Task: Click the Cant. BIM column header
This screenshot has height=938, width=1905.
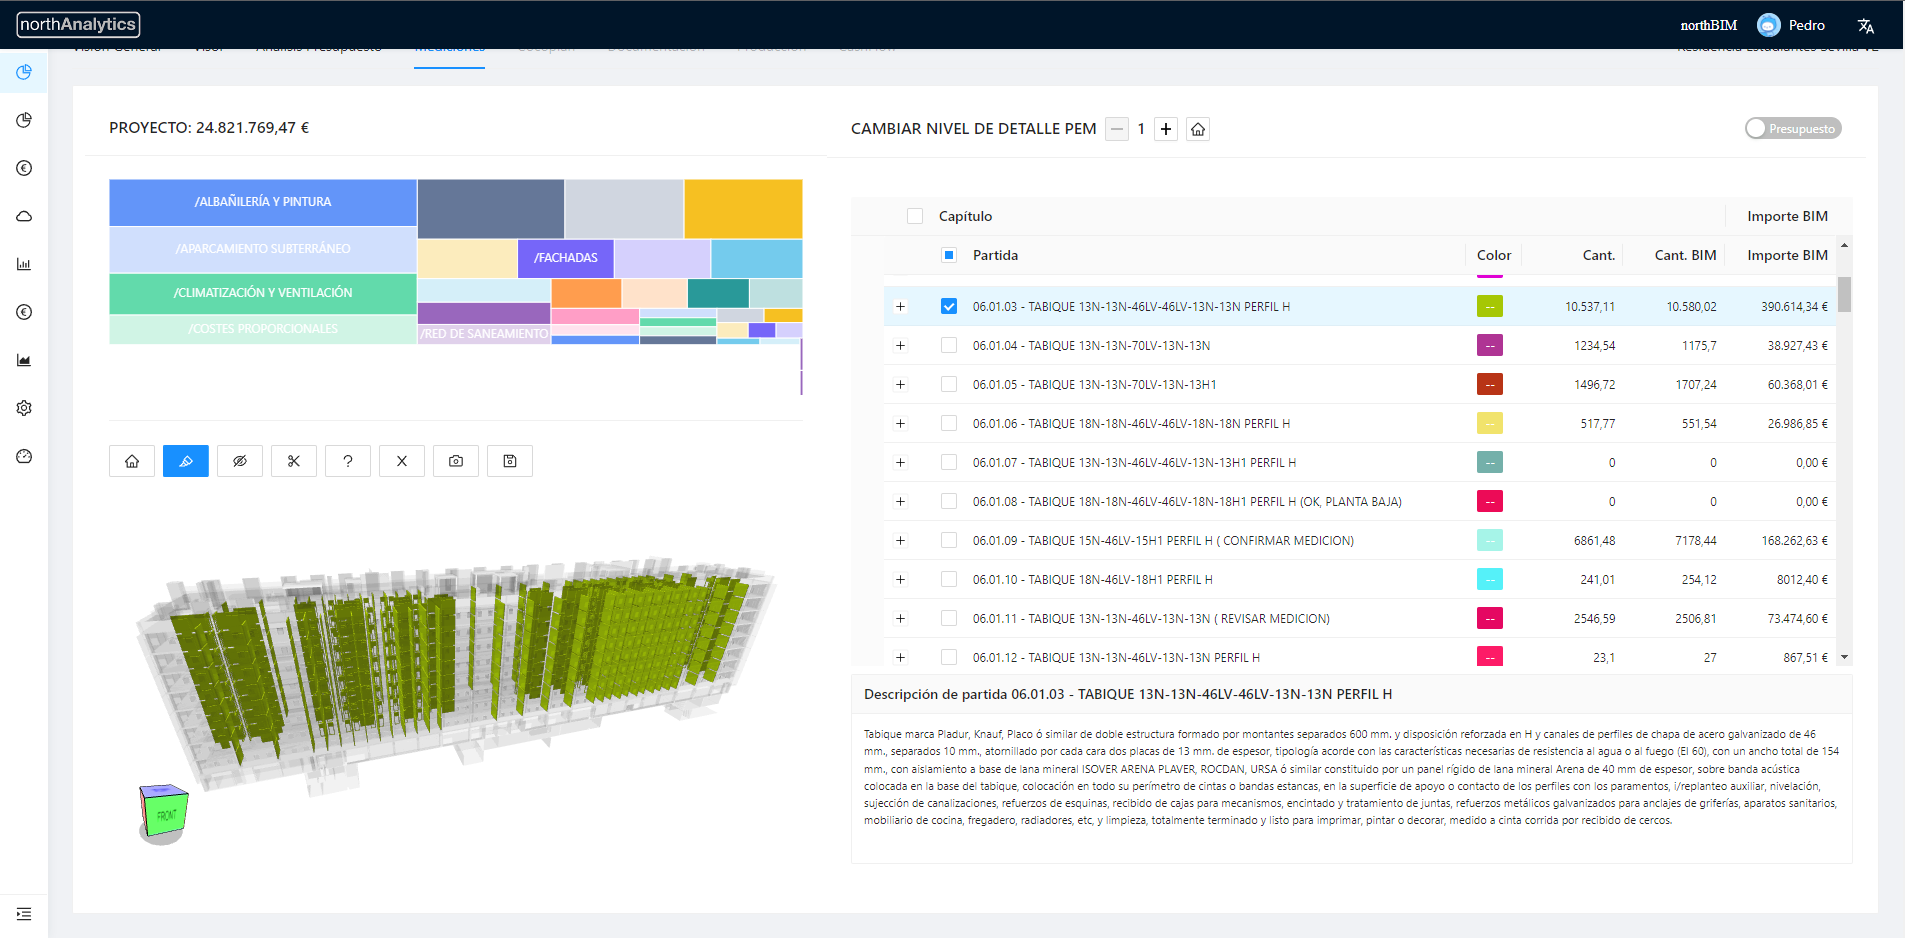Action: [1685, 255]
